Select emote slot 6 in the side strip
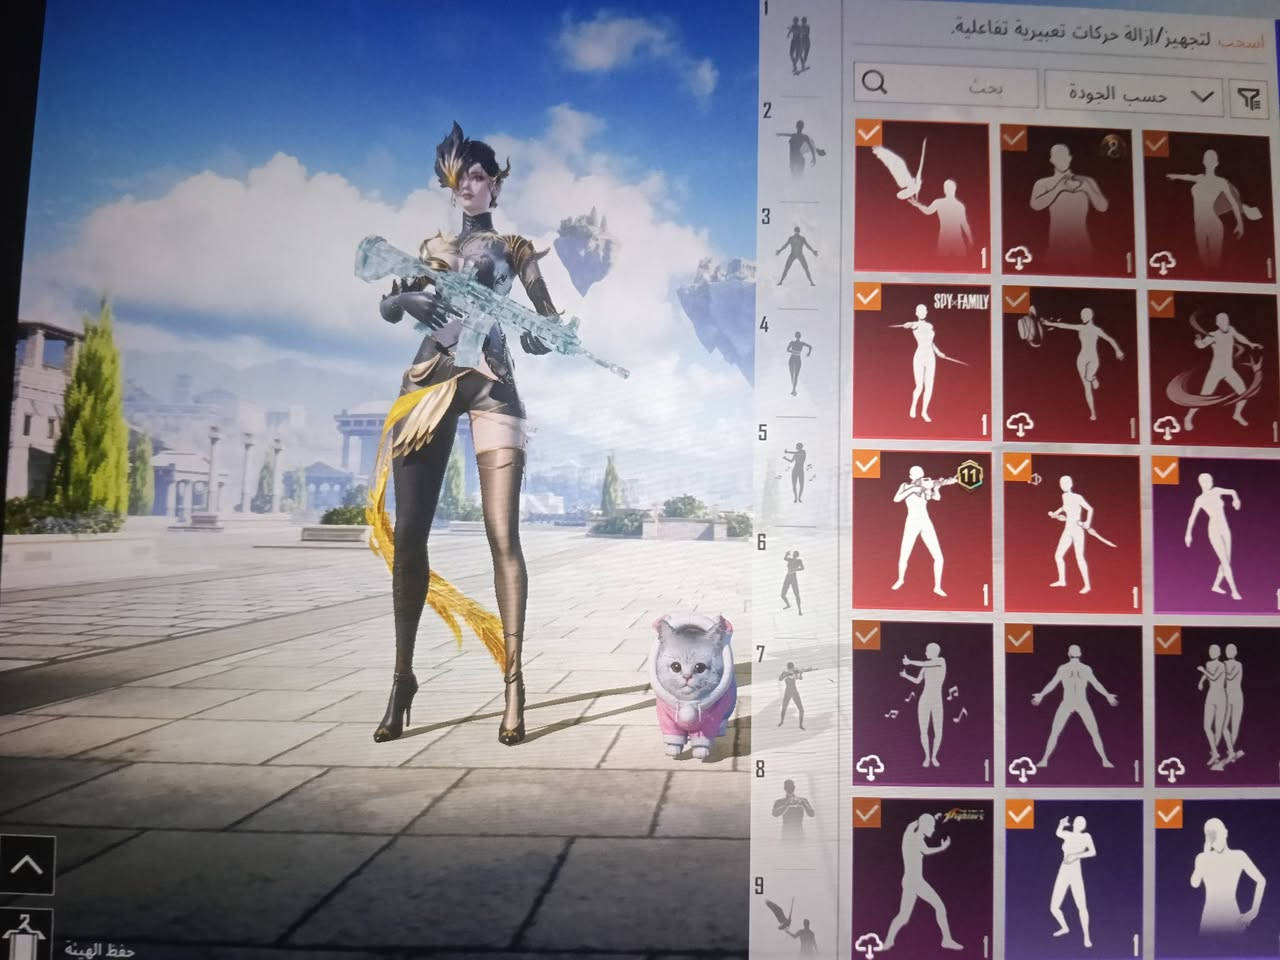Viewport: 1280px width, 960px height. [x=793, y=581]
